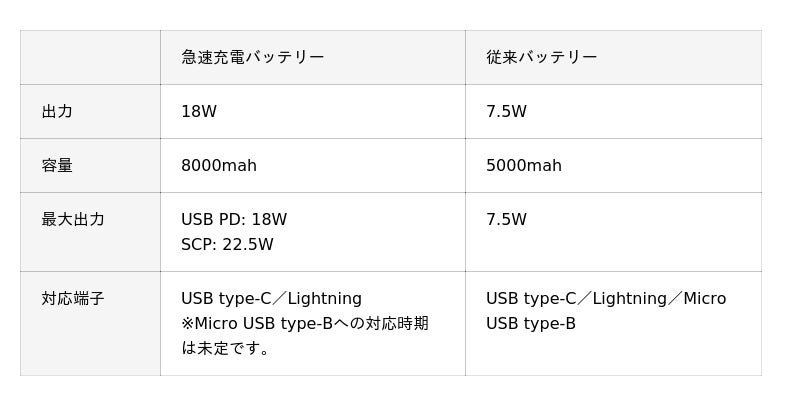Click the "USB PD: 18W" text
The image size is (800, 406).
point(234,219)
